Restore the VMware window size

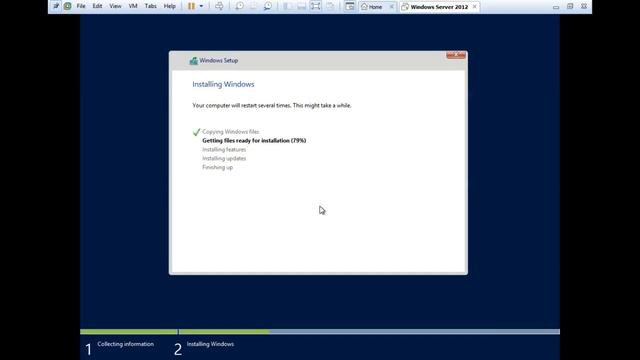click(x=570, y=7)
